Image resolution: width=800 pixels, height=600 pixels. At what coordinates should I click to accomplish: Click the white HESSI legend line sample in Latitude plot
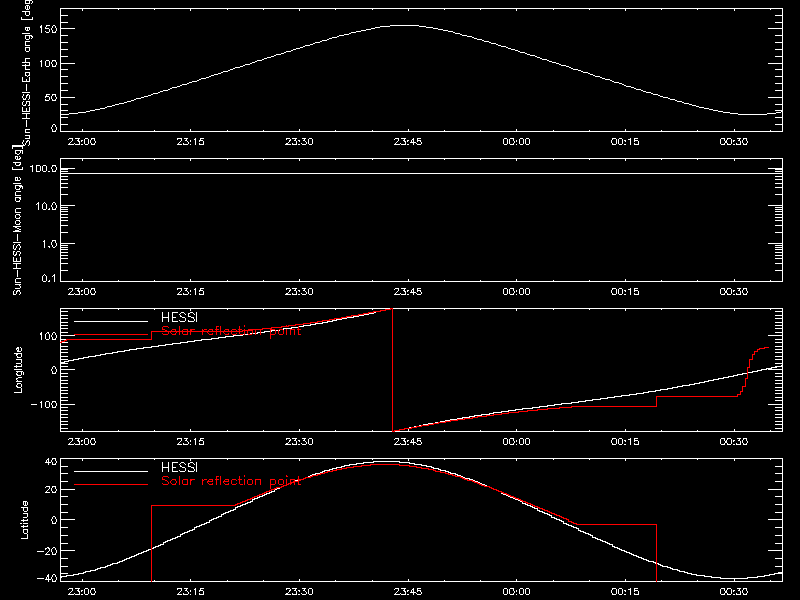[111, 471]
